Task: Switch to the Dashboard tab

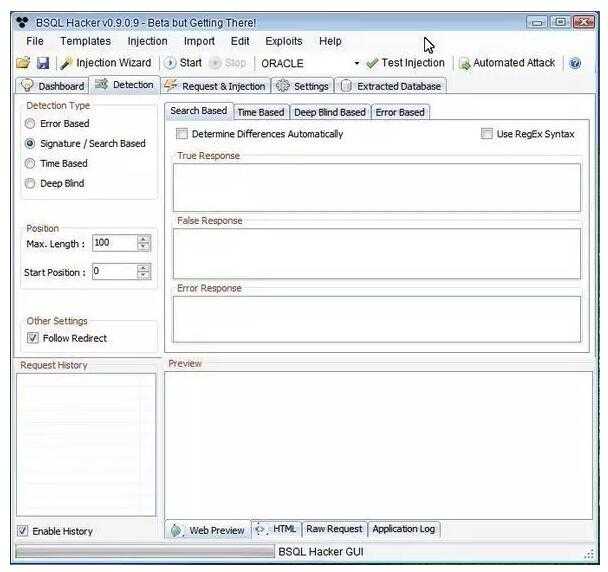Action: pos(52,86)
